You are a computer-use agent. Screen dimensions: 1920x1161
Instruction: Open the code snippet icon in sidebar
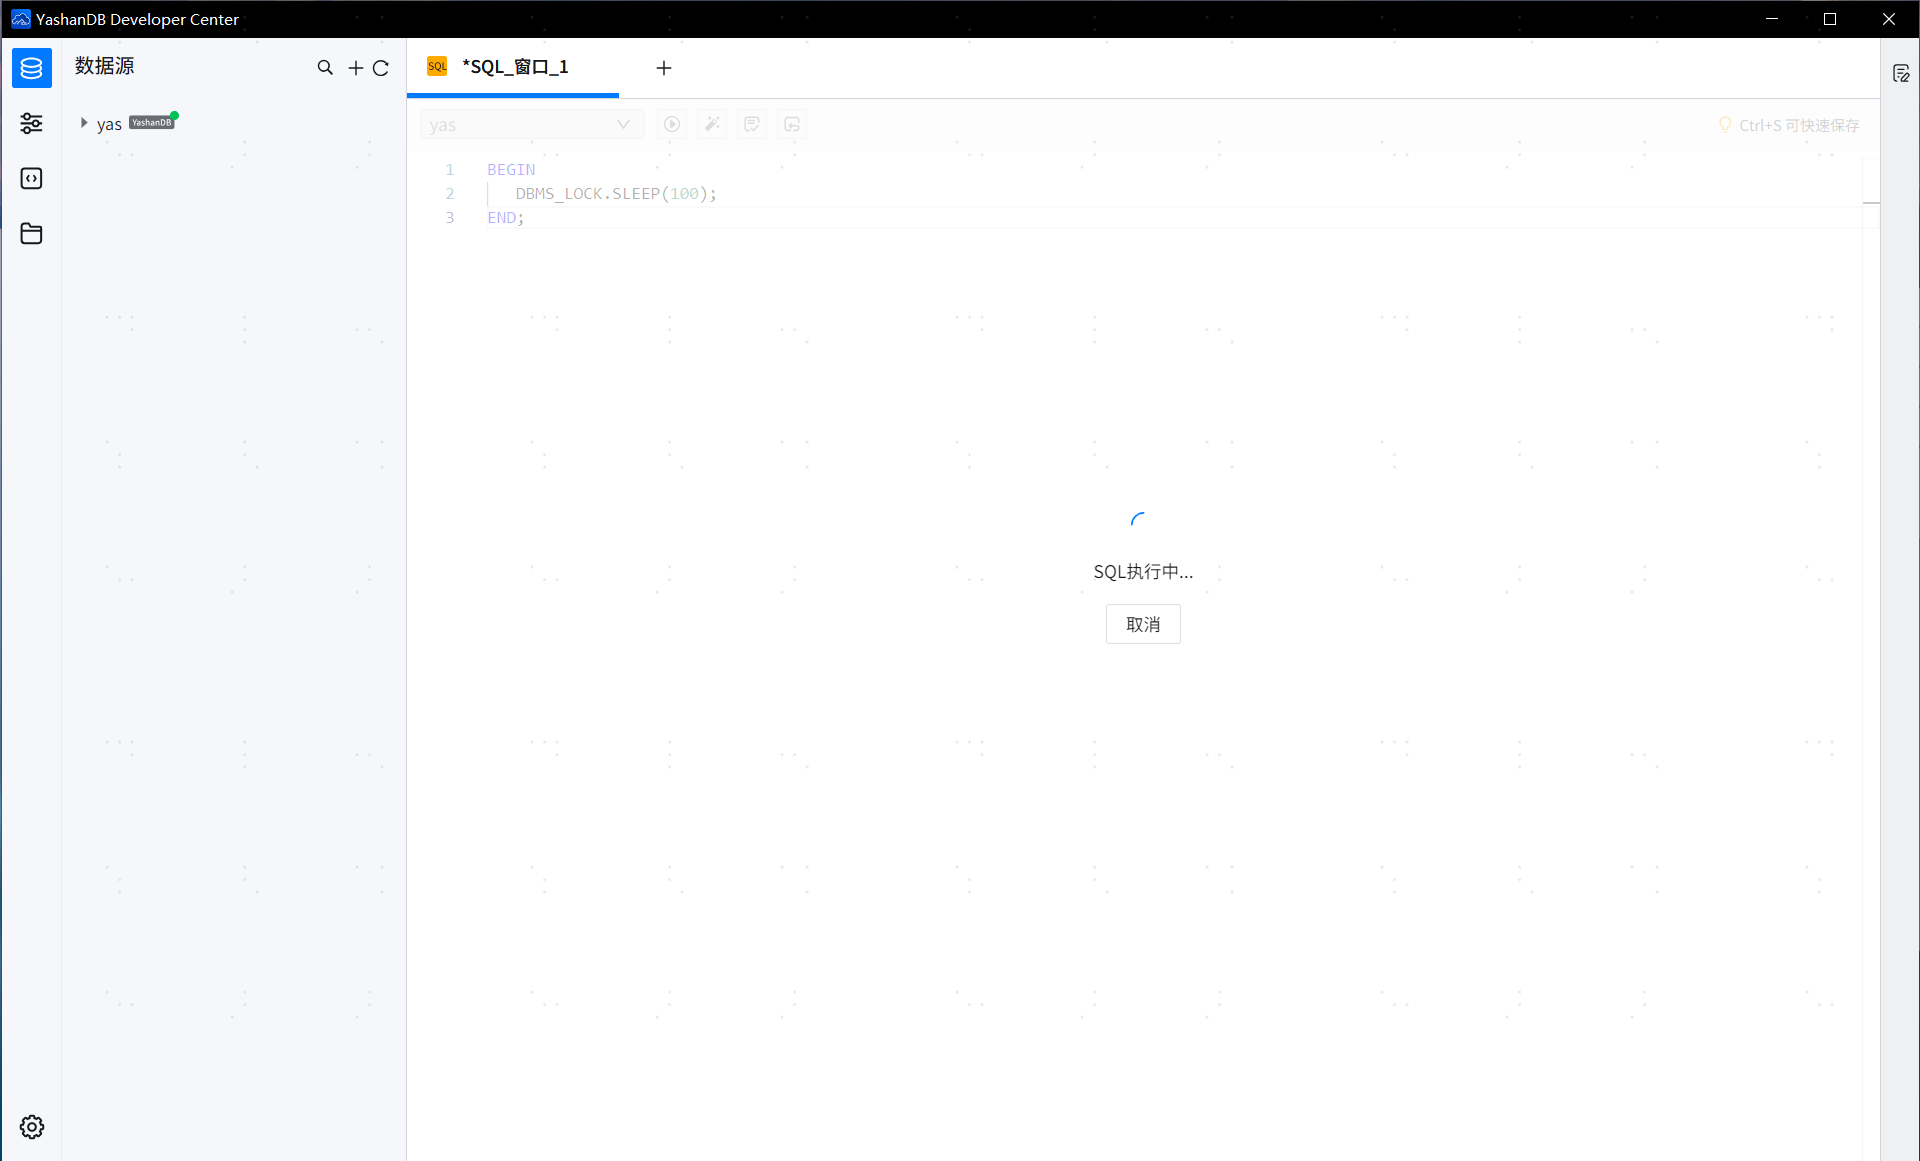click(31, 178)
